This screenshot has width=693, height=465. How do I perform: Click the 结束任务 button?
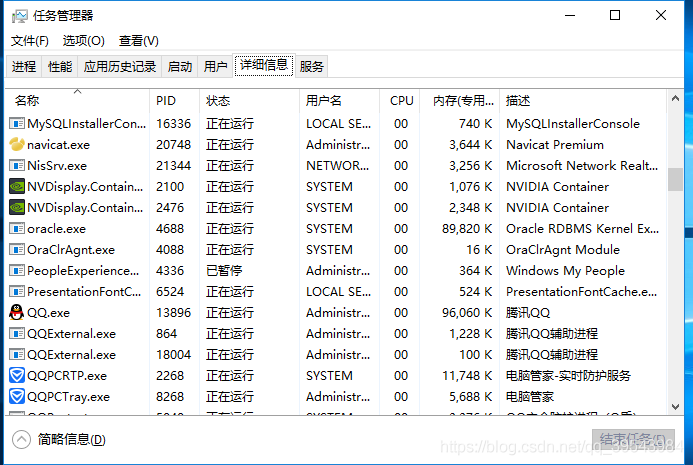[x=633, y=439]
